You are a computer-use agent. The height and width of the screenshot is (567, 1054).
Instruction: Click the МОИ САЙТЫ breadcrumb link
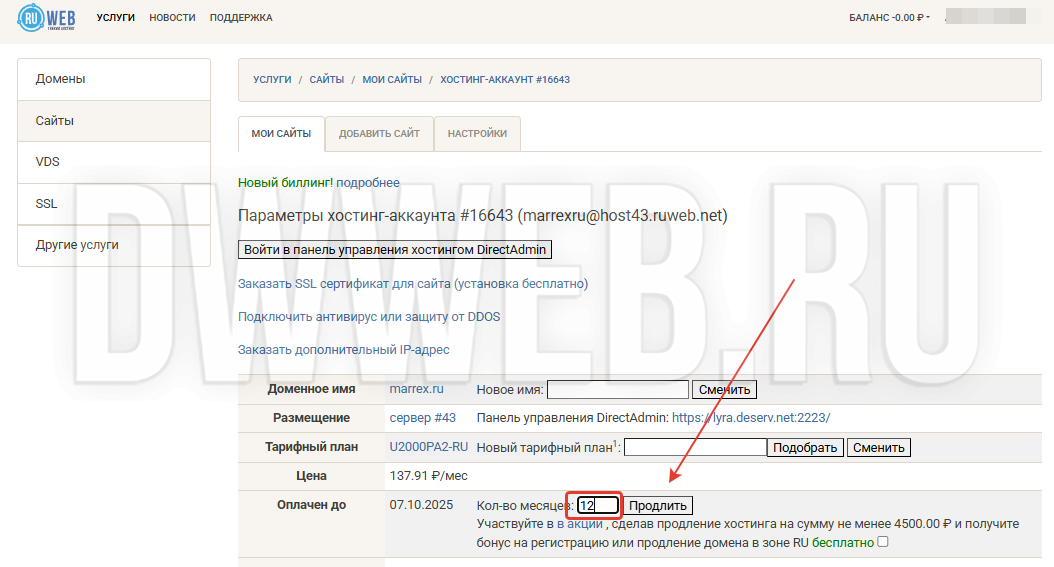pyautogui.click(x=391, y=79)
